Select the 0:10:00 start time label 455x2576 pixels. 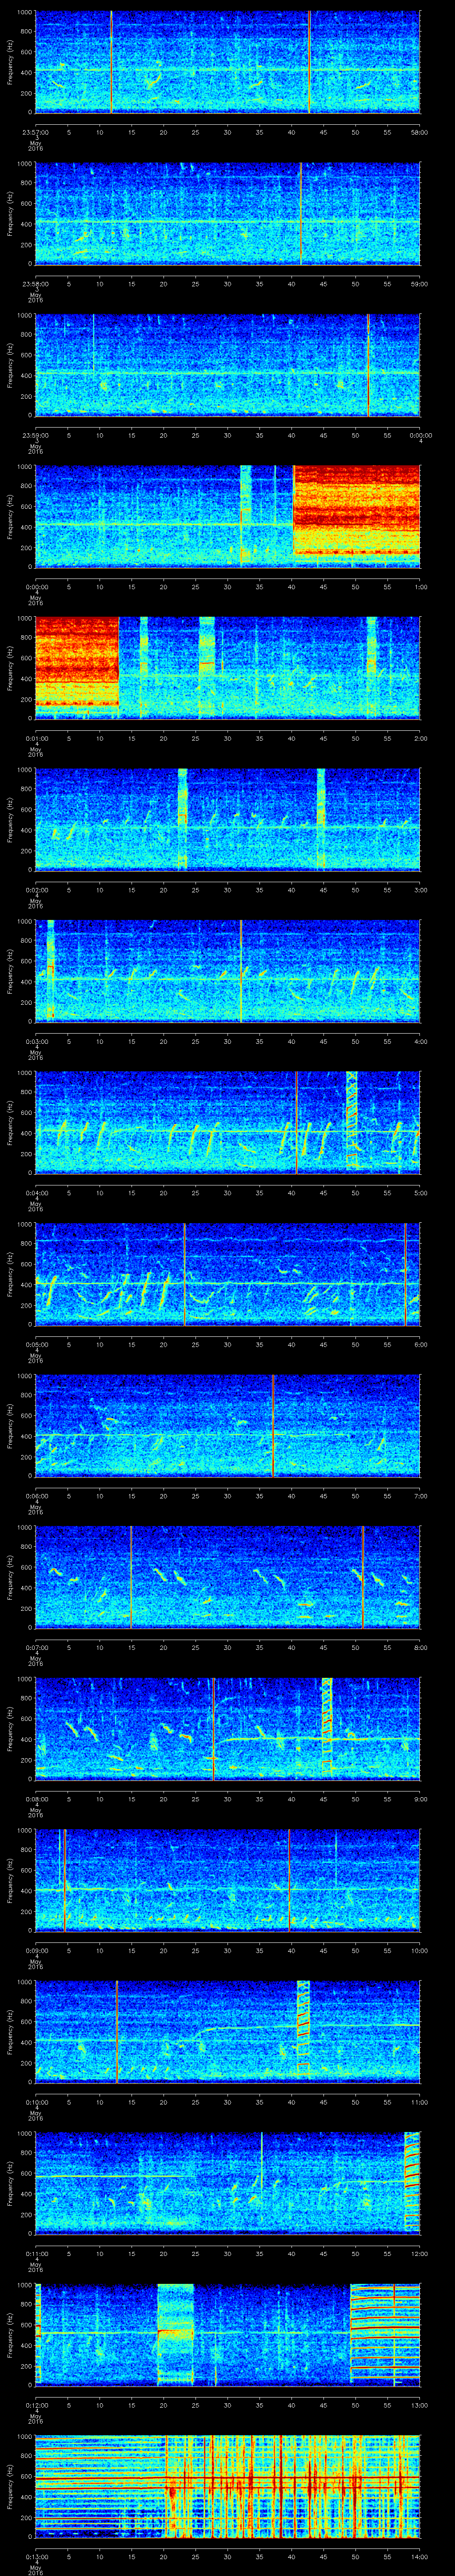pos(36,2102)
